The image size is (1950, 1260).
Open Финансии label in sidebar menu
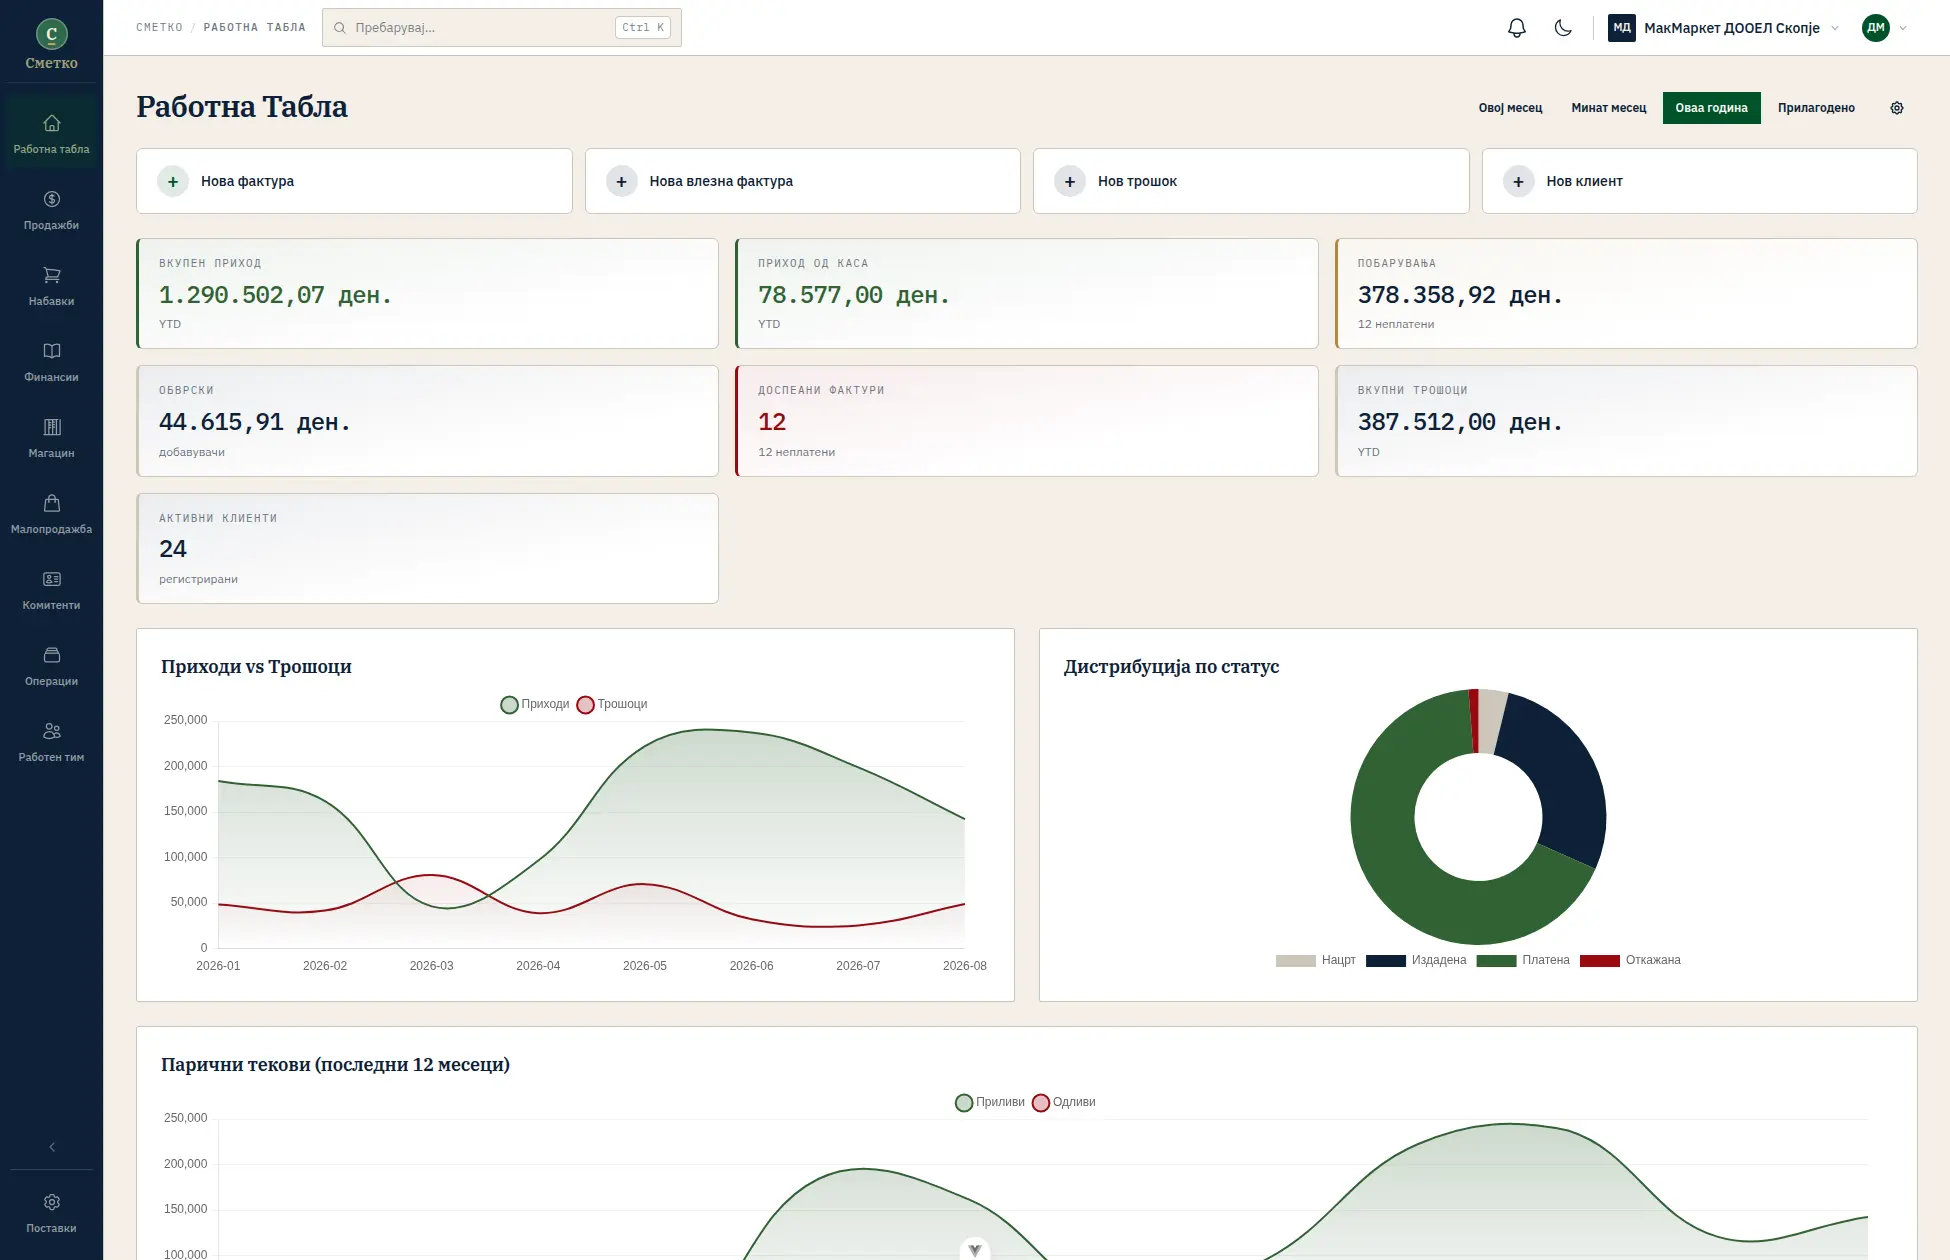[x=52, y=378]
